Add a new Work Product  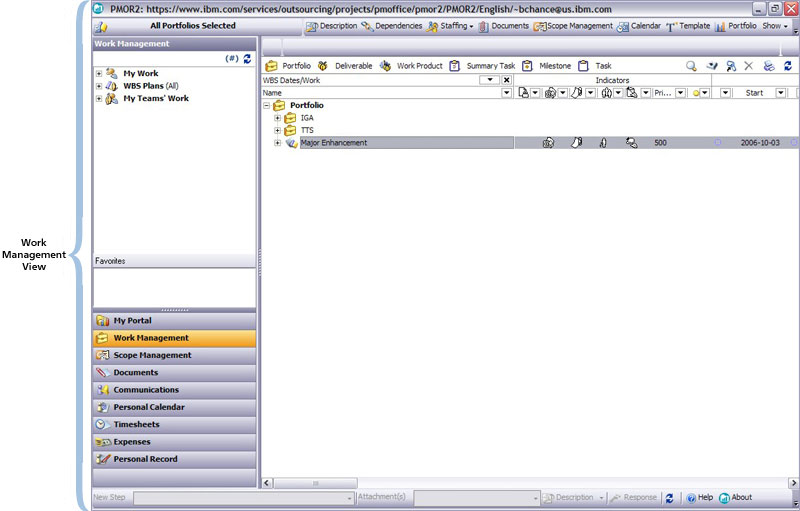[411, 66]
